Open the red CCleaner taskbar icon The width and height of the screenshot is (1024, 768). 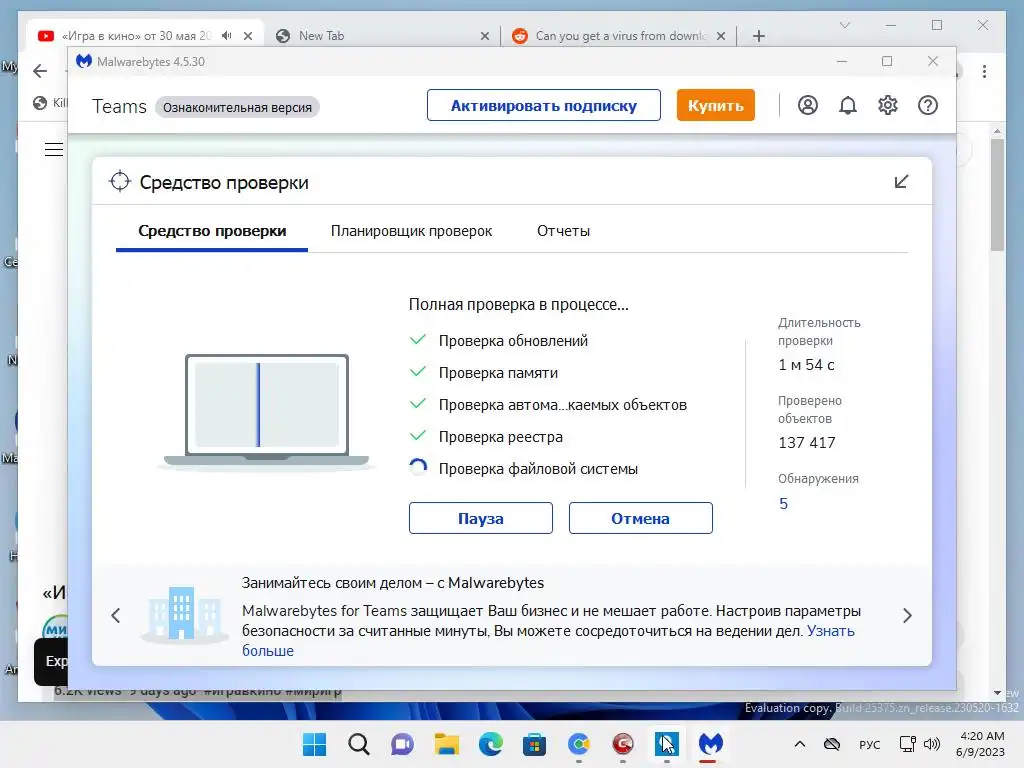point(622,744)
